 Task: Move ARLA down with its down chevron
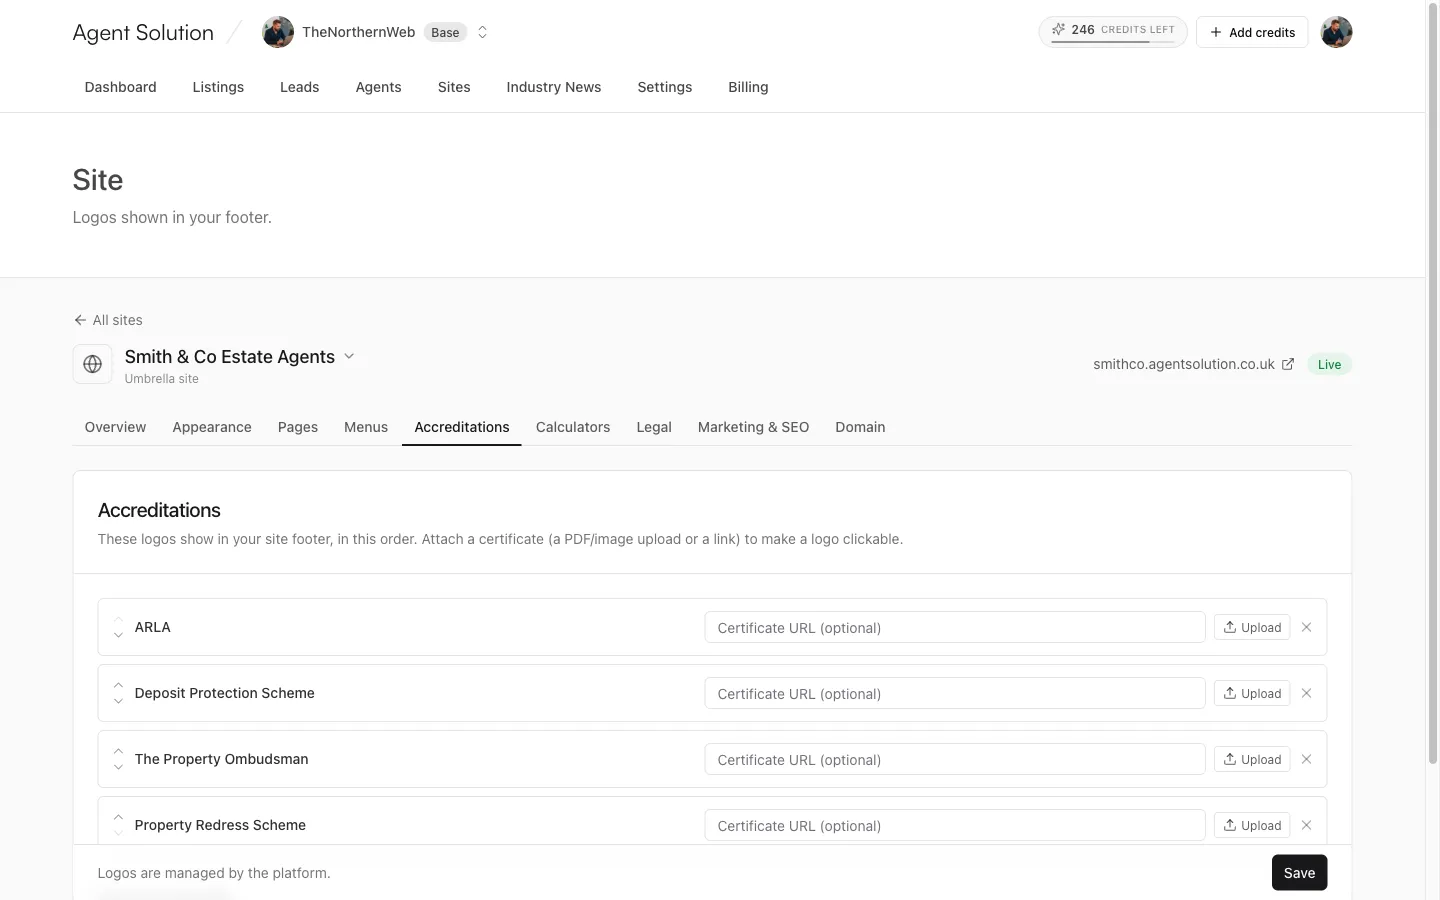118,635
